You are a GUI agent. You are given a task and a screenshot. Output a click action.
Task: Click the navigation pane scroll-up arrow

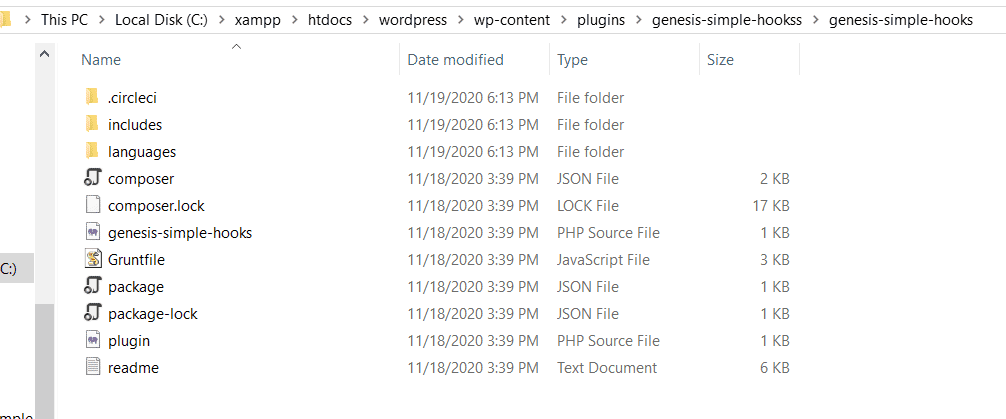click(44, 55)
